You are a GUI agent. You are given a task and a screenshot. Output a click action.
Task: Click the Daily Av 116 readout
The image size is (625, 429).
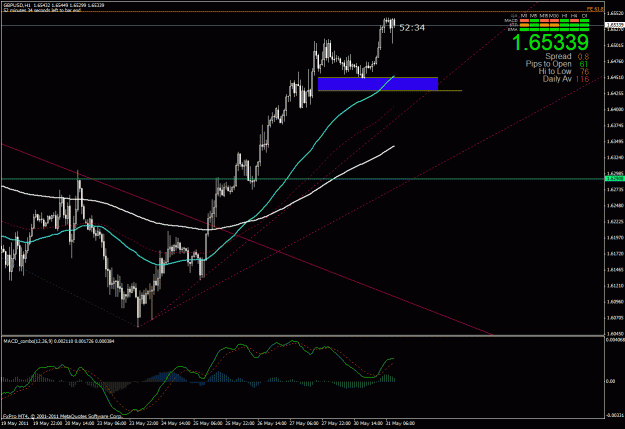pyautogui.click(x=566, y=79)
